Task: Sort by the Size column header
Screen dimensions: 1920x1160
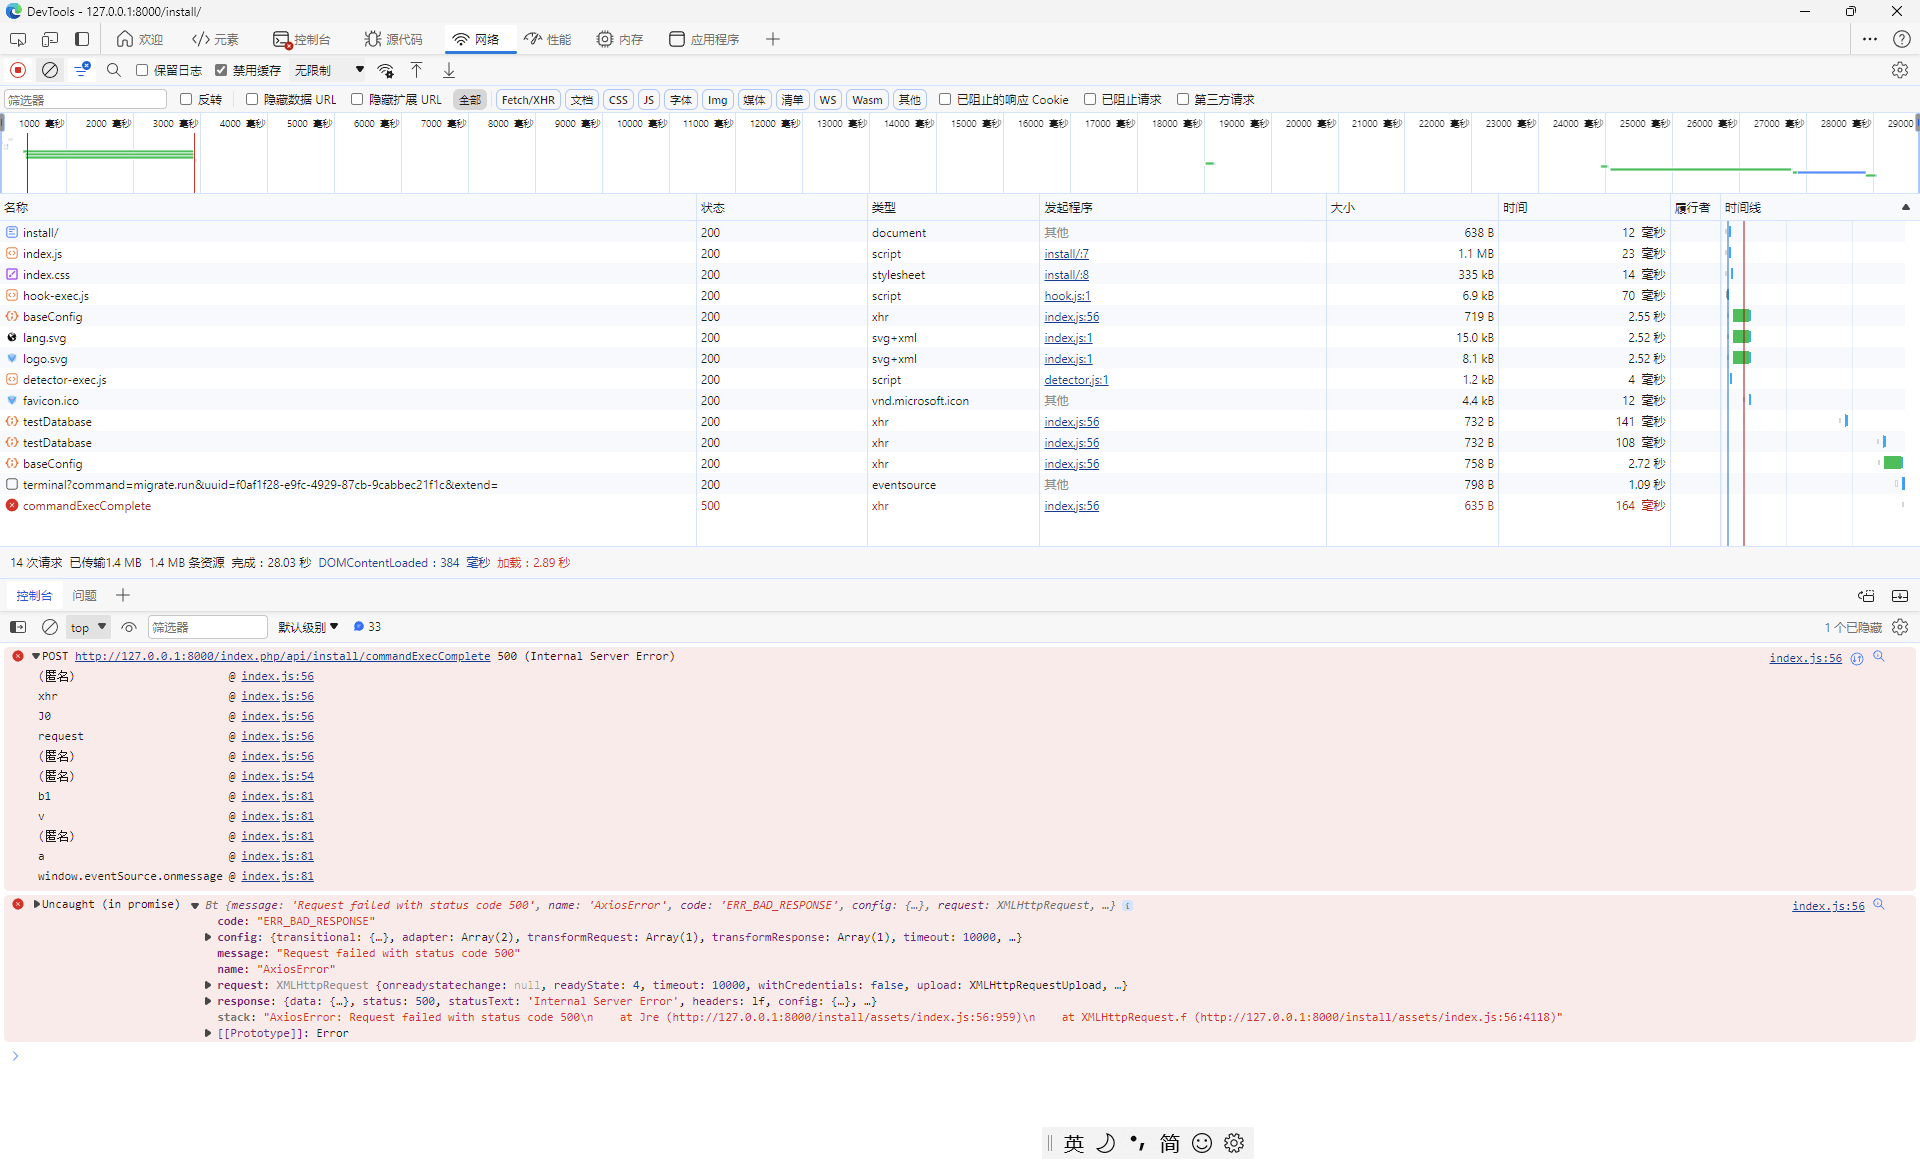Action: (1412, 207)
